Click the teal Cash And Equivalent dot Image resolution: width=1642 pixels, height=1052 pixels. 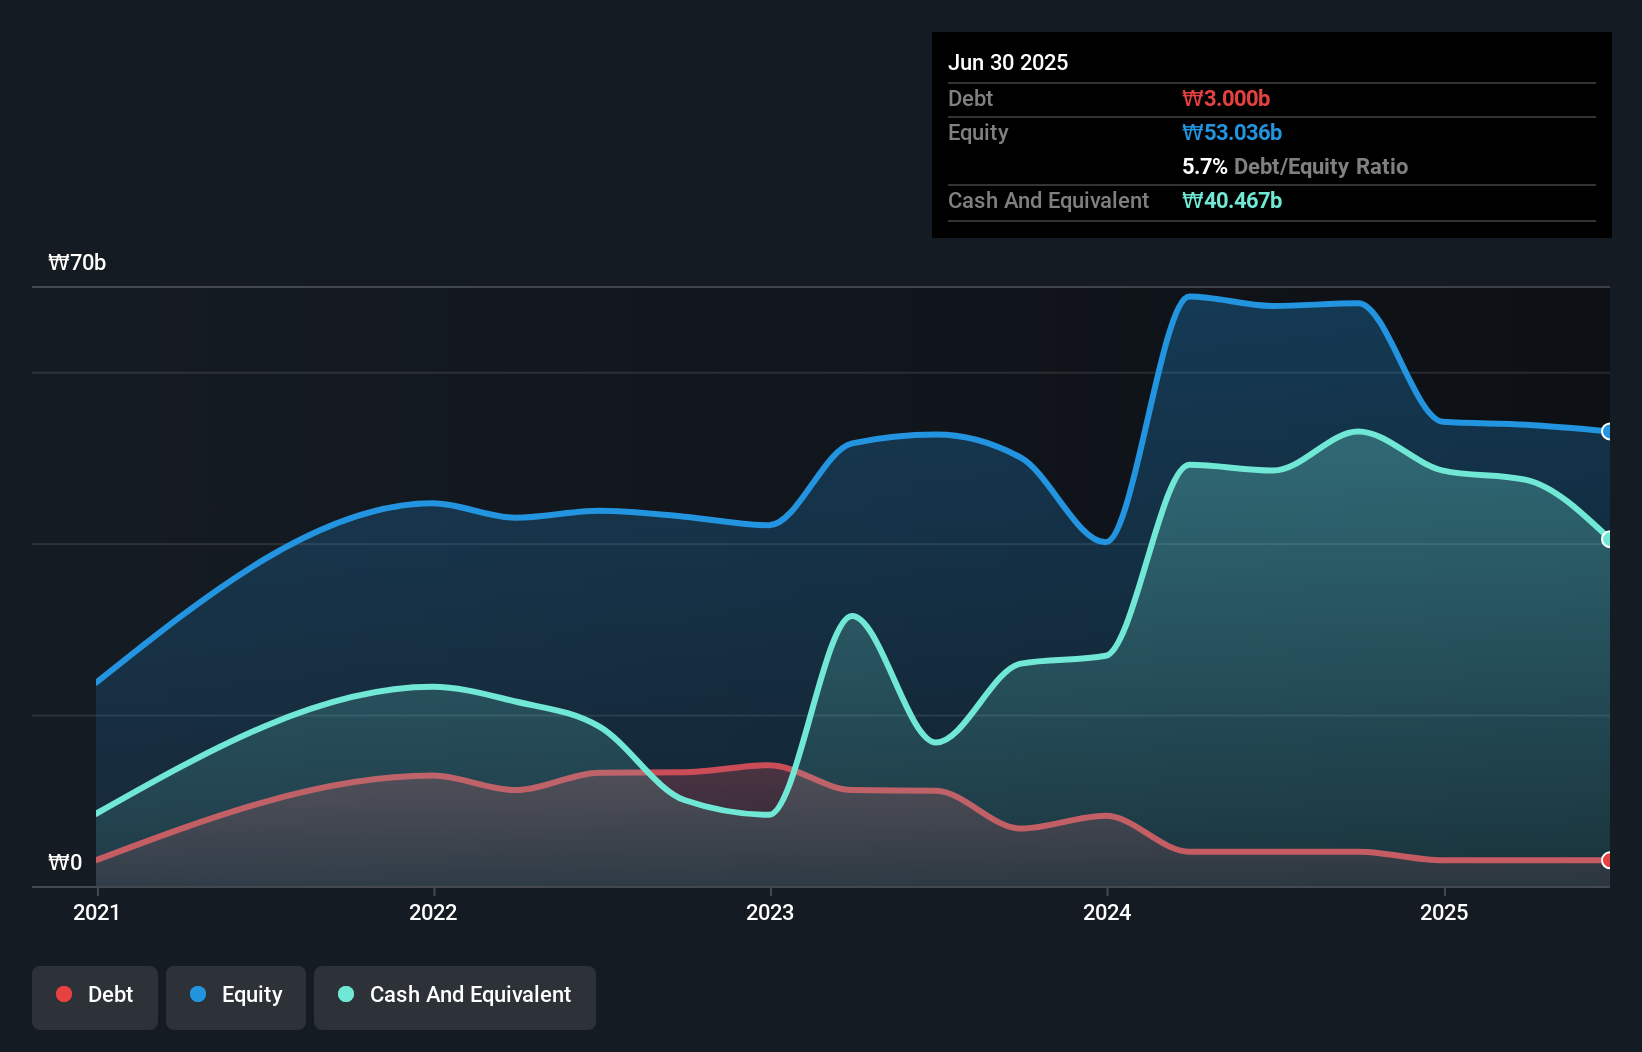tap(344, 994)
